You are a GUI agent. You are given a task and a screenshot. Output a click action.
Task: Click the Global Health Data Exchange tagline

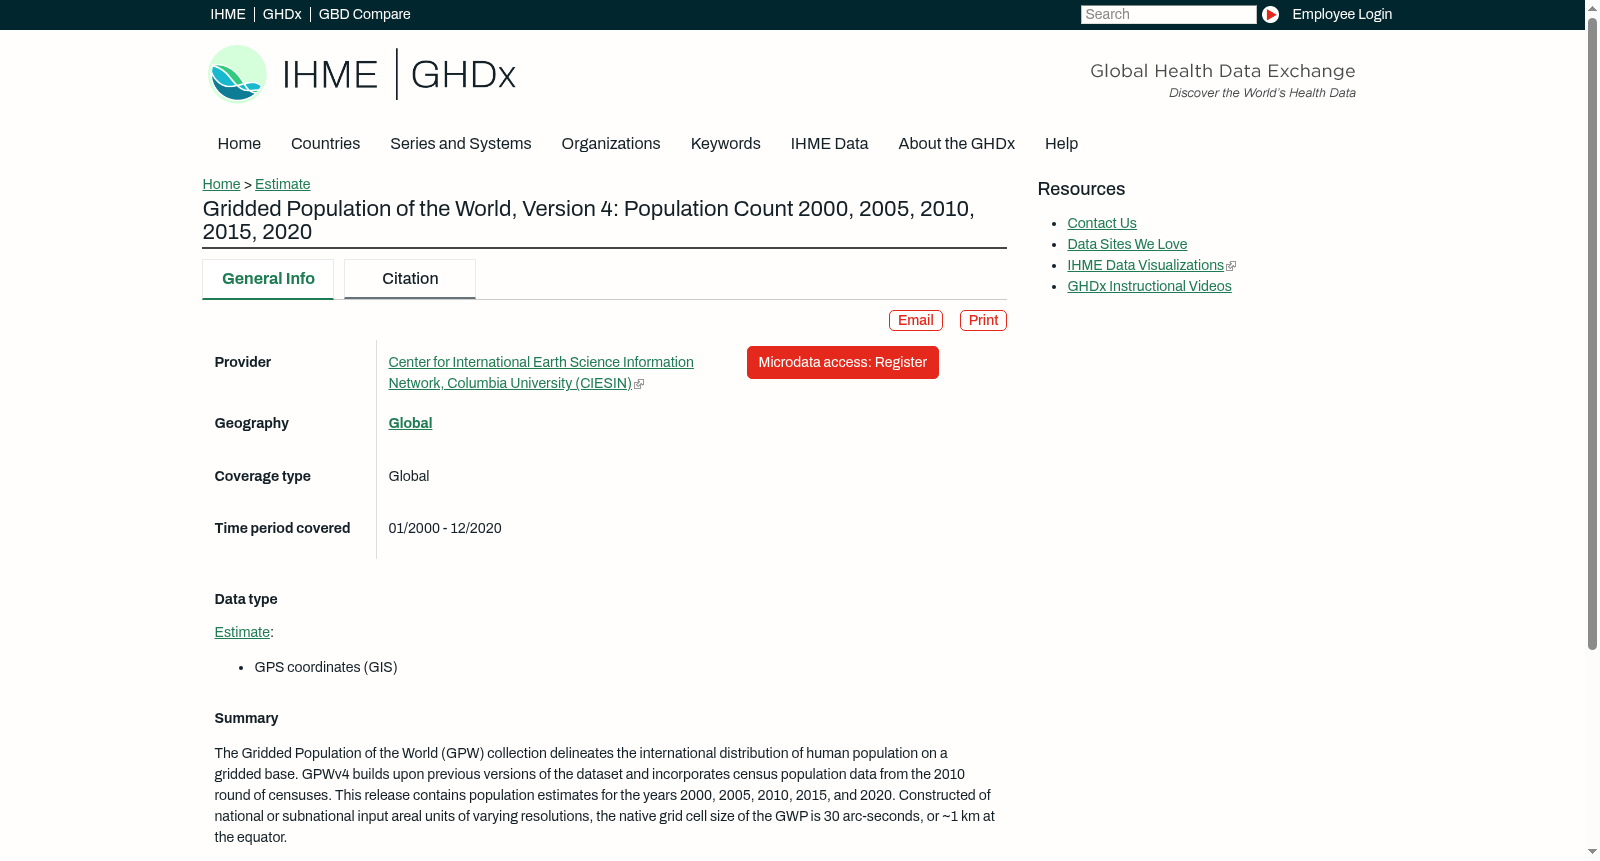[x=1223, y=71]
